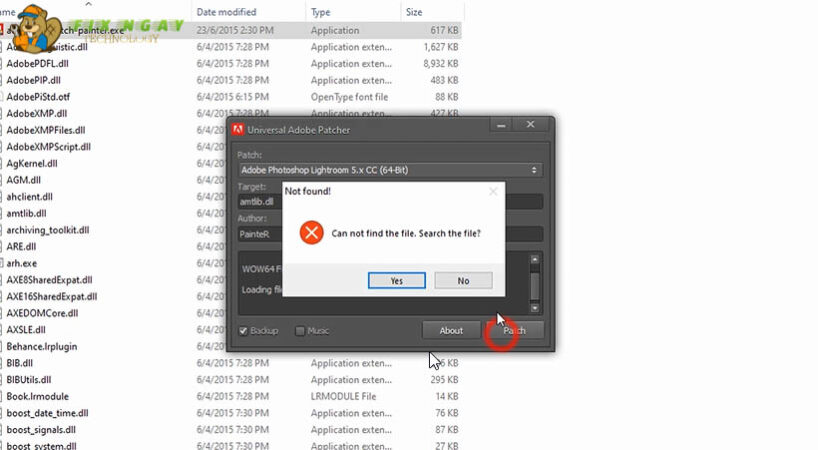Open the Patch product dropdown

tap(389, 170)
